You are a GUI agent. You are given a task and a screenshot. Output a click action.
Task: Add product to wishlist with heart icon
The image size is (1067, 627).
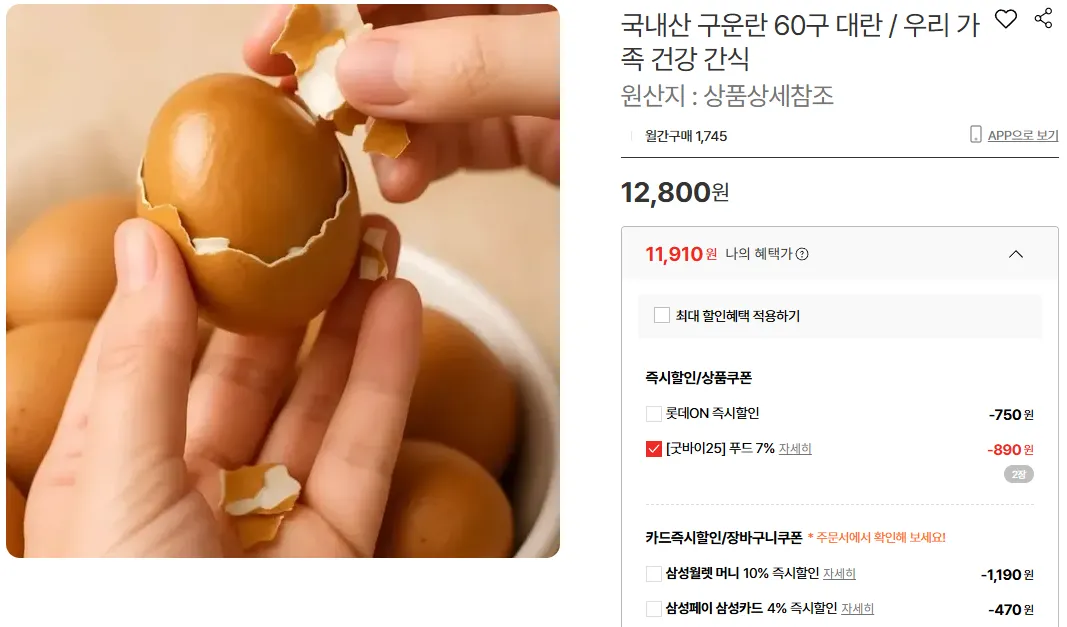click(x=1006, y=19)
